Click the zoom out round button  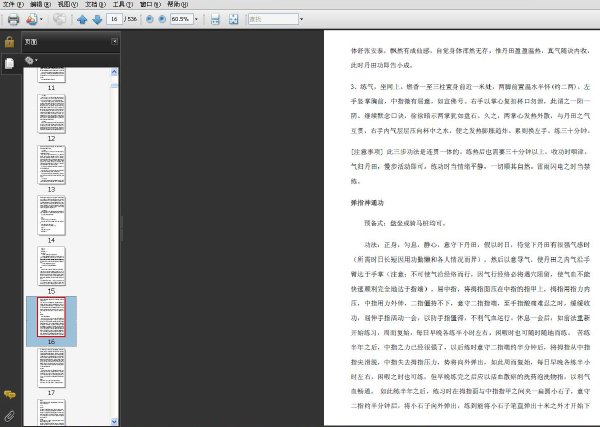[x=150, y=19]
